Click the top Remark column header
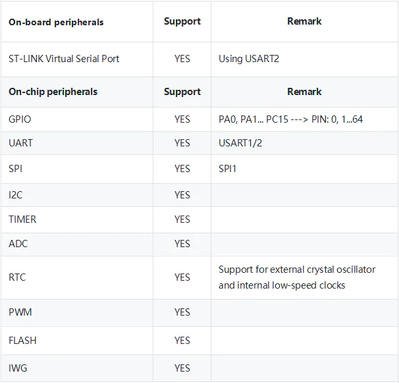Image resolution: width=399 pixels, height=383 pixels. (x=304, y=21)
